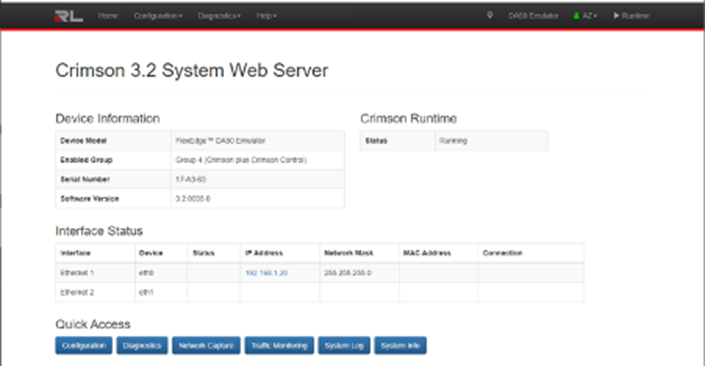Select the FlexEdge DA50 Emulator value cell
The height and width of the screenshot is (366, 705).
258,141
